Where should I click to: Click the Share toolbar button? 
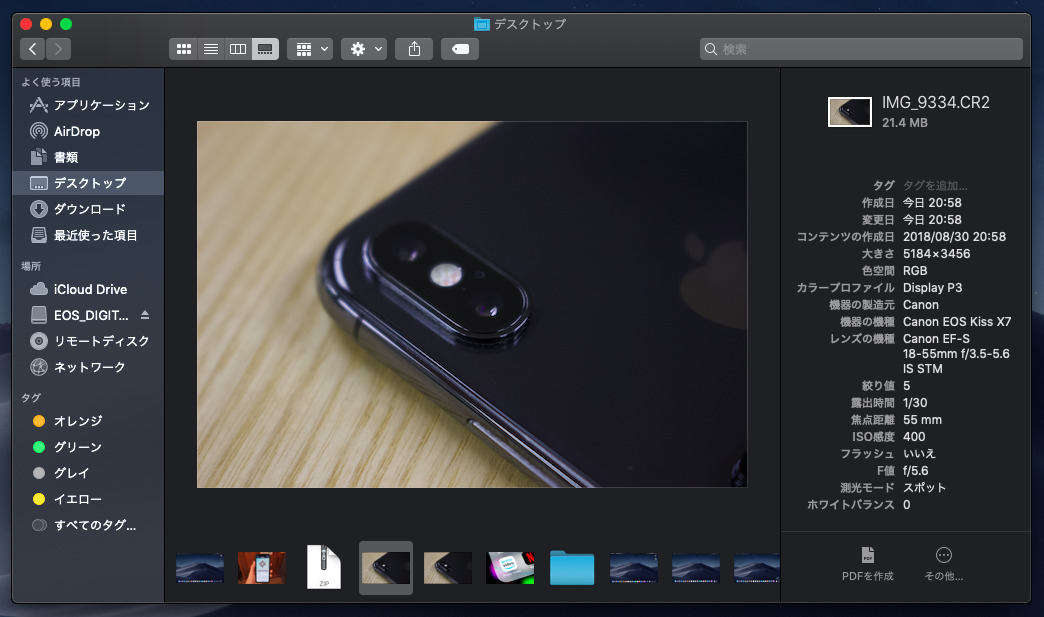click(x=414, y=49)
